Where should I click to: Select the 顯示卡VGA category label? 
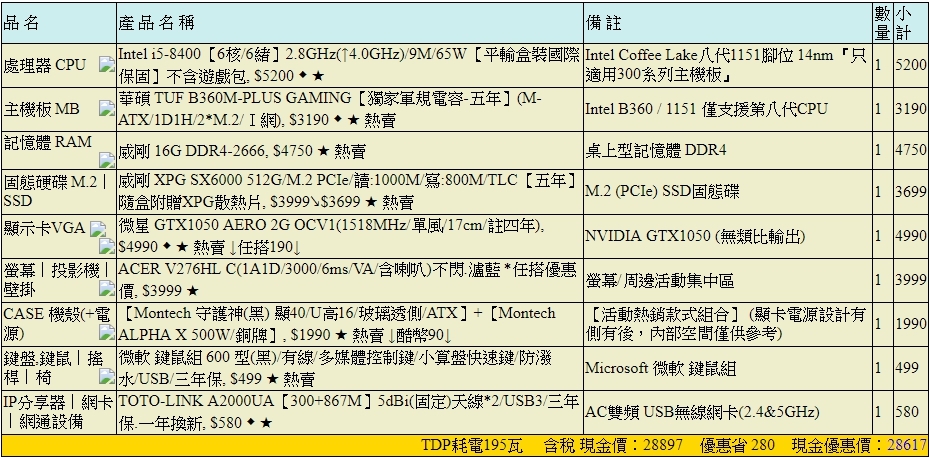[46, 227]
